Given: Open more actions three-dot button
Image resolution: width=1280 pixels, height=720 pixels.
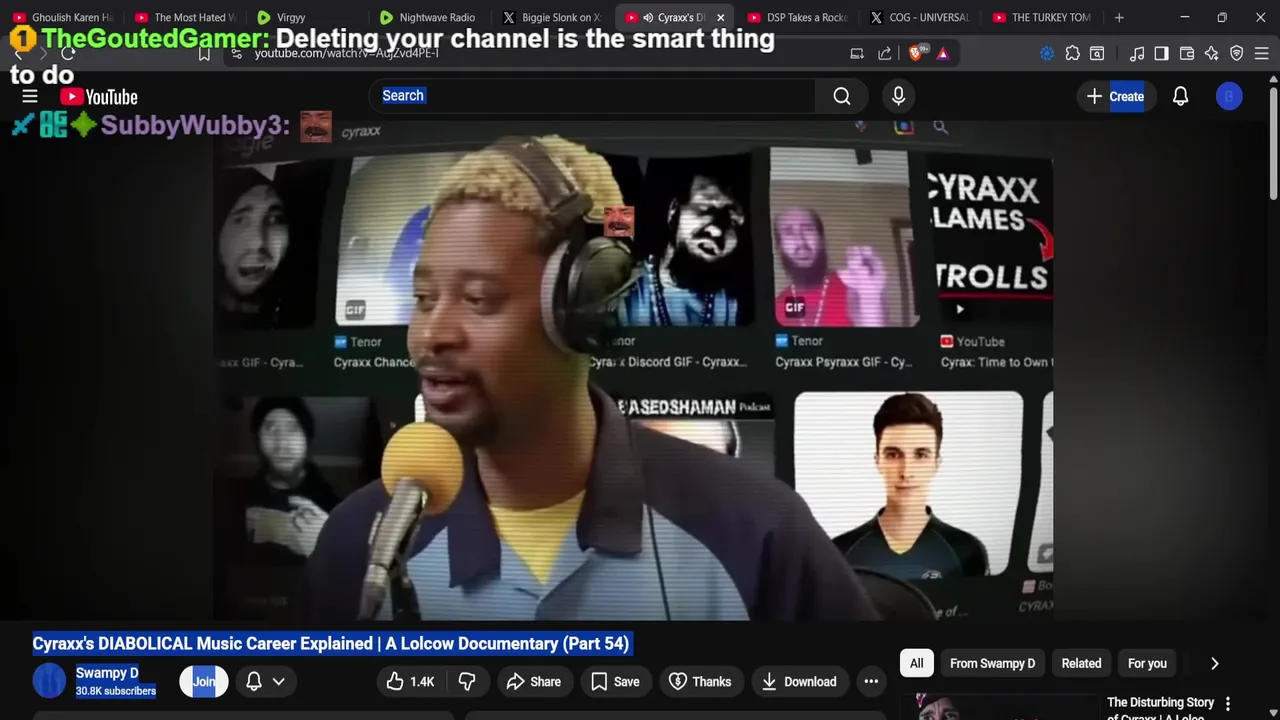Looking at the screenshot, I should click(871, 681).
